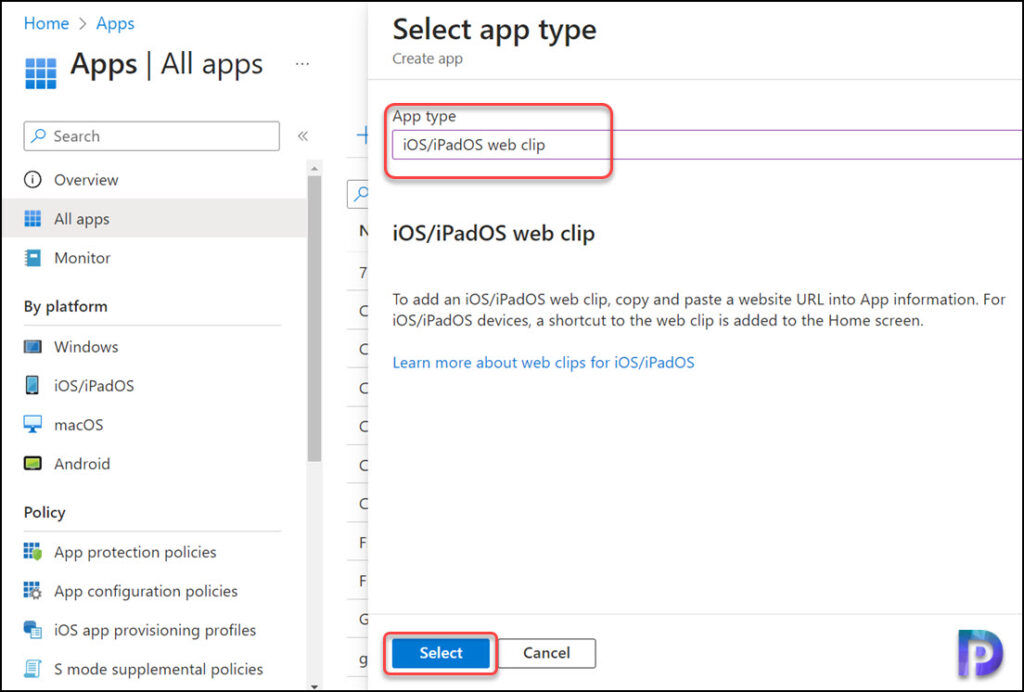
Task: Click the Apps grid icon beside the page title
Action: click(40, 73)
